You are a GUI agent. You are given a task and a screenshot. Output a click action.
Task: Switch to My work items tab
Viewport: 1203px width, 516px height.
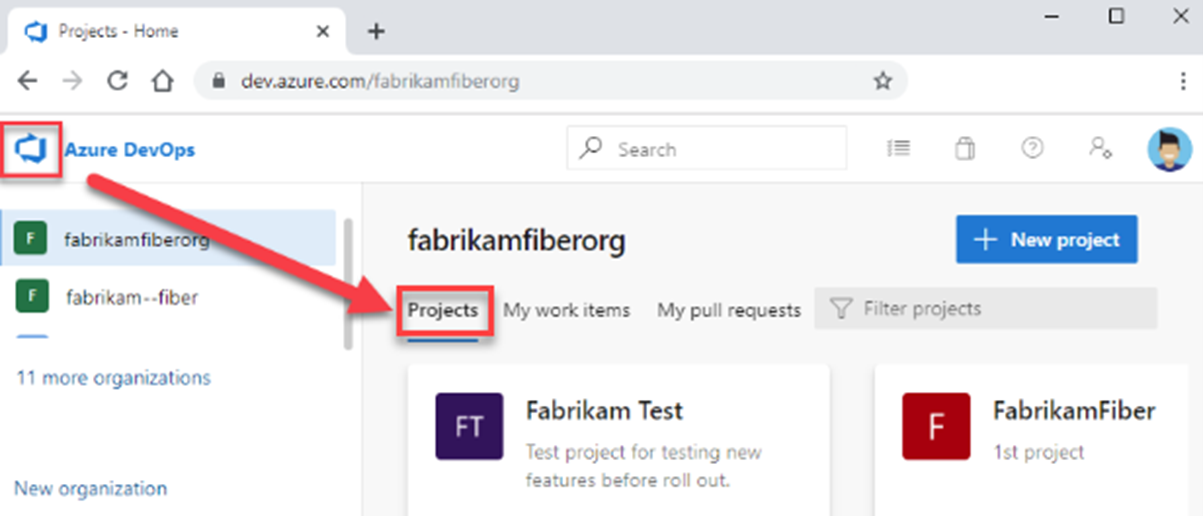[x=566, y=310]
